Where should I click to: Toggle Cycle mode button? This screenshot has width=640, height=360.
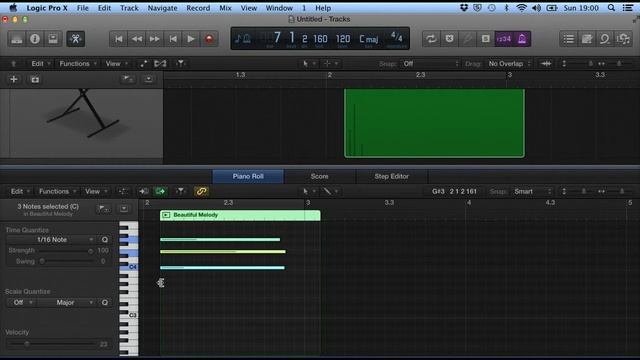(x=431, y=39)
